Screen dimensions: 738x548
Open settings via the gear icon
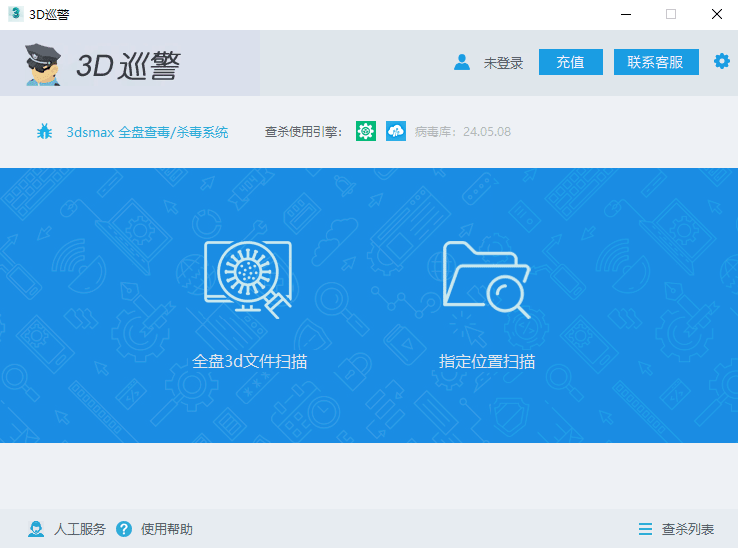(722, 61)
